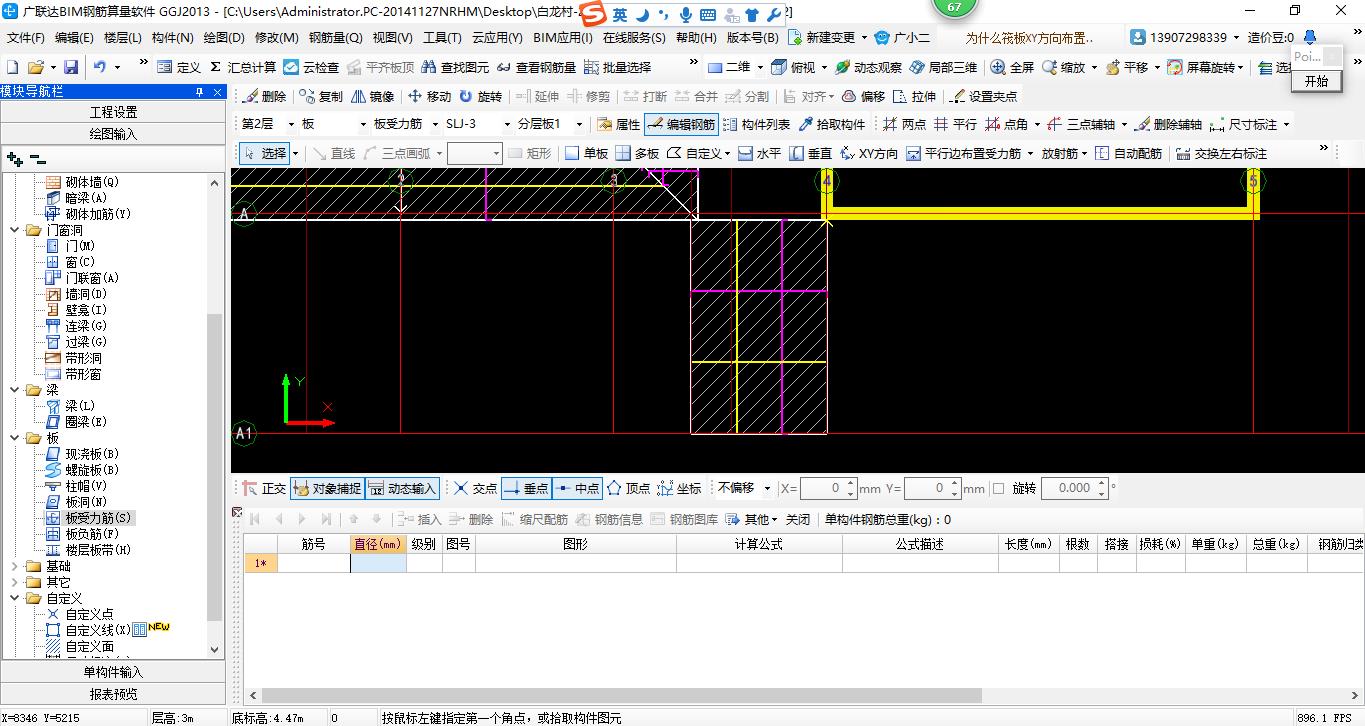The height and width of the screenshot is (726, 1365).
Task: Toggle 编辑钢筋 edit rebar mode
Action: pos(681,124)
